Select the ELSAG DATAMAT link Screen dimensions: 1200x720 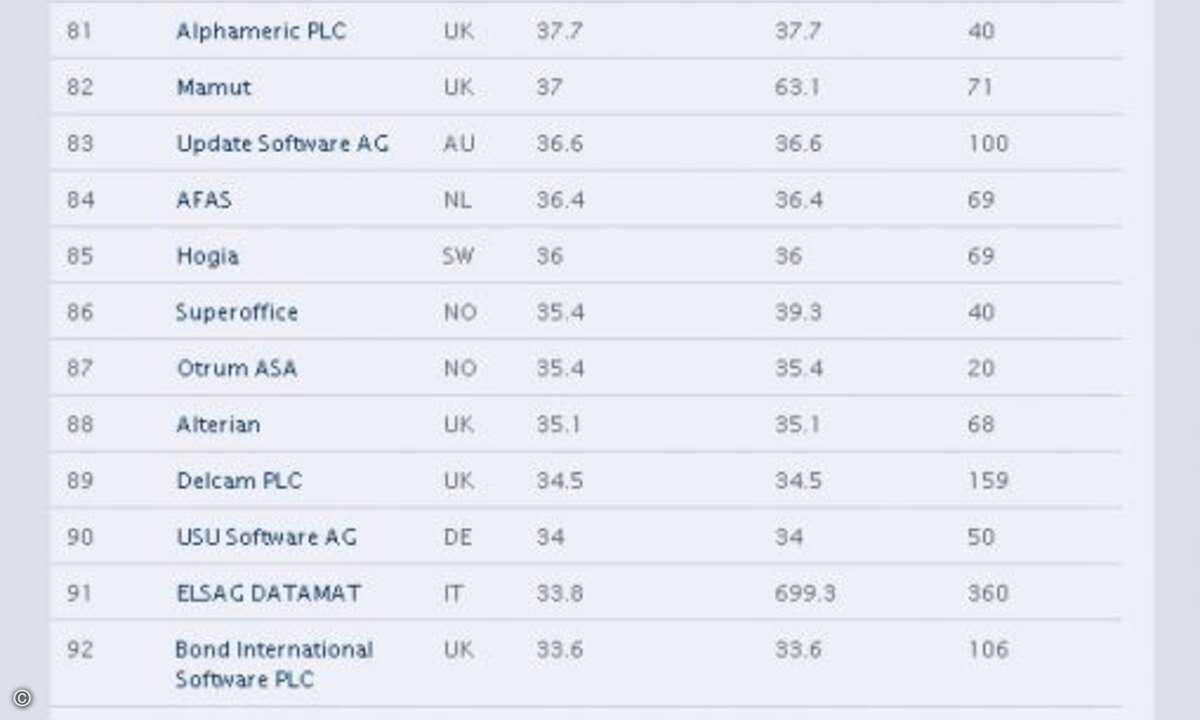point(269,593)
